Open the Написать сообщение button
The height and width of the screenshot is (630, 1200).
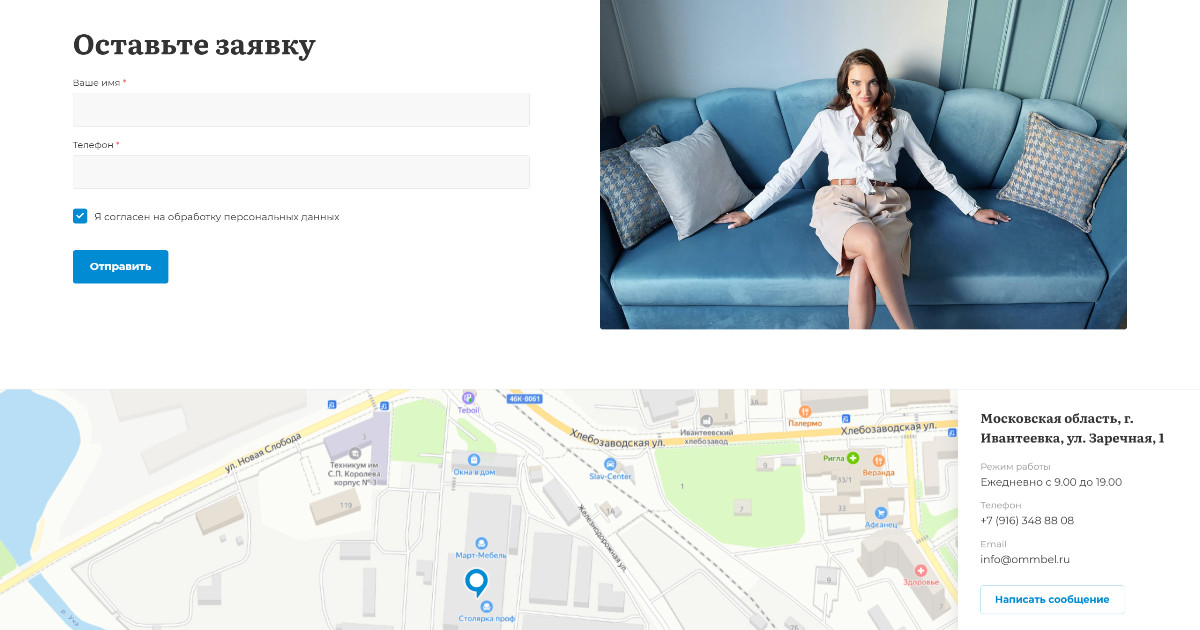[x=1052, y=599]
